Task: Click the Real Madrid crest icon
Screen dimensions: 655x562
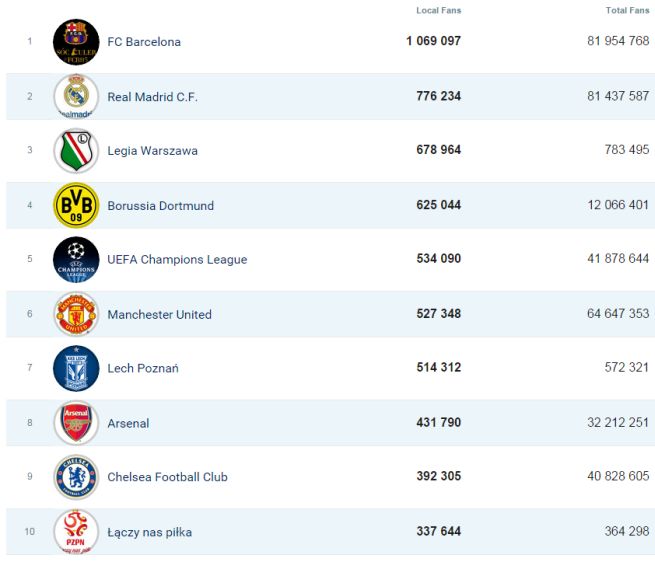Action: click(76, 97)
